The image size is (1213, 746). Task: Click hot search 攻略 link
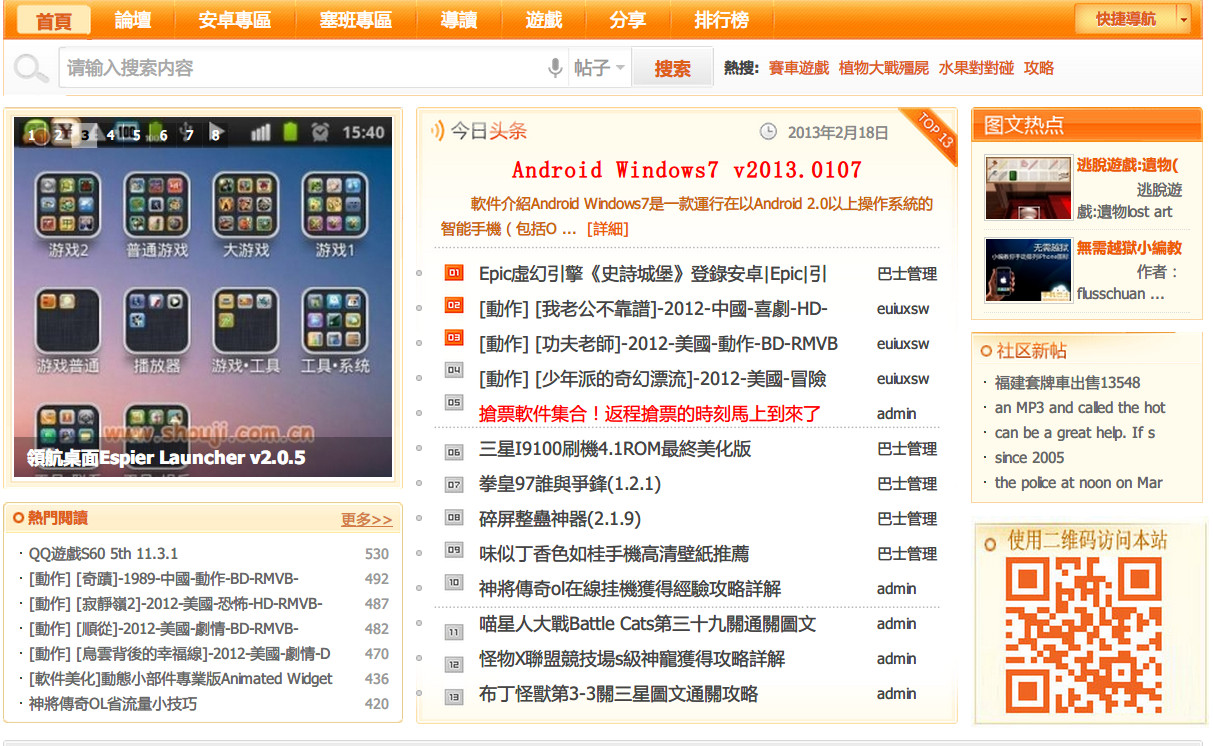(x=1039, y=68)
